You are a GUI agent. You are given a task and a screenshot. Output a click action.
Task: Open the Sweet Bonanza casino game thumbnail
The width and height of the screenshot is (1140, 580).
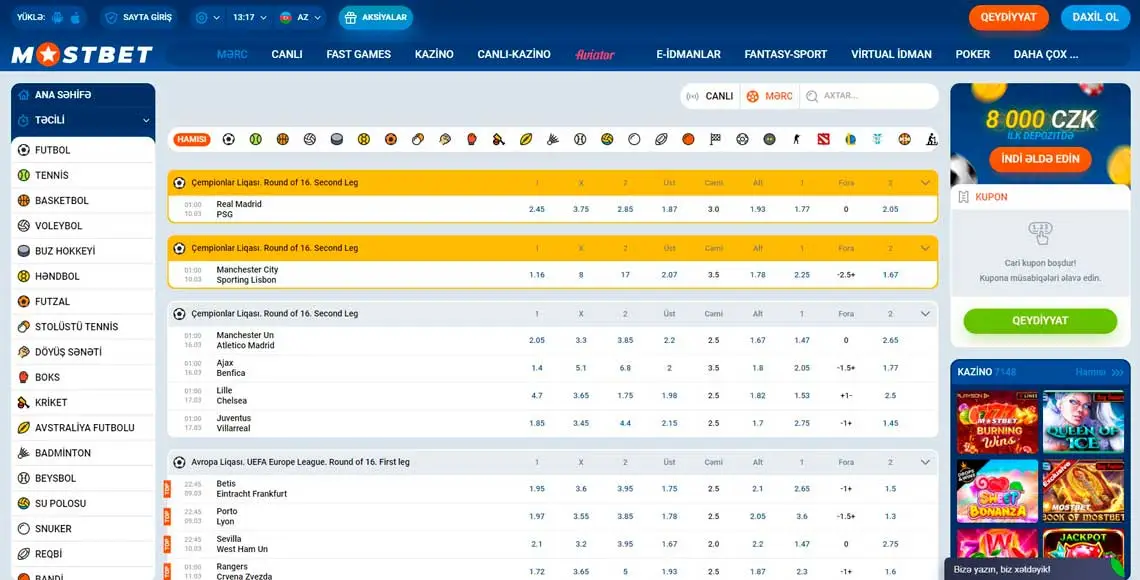pyautogui.click(x=997, y=491)
